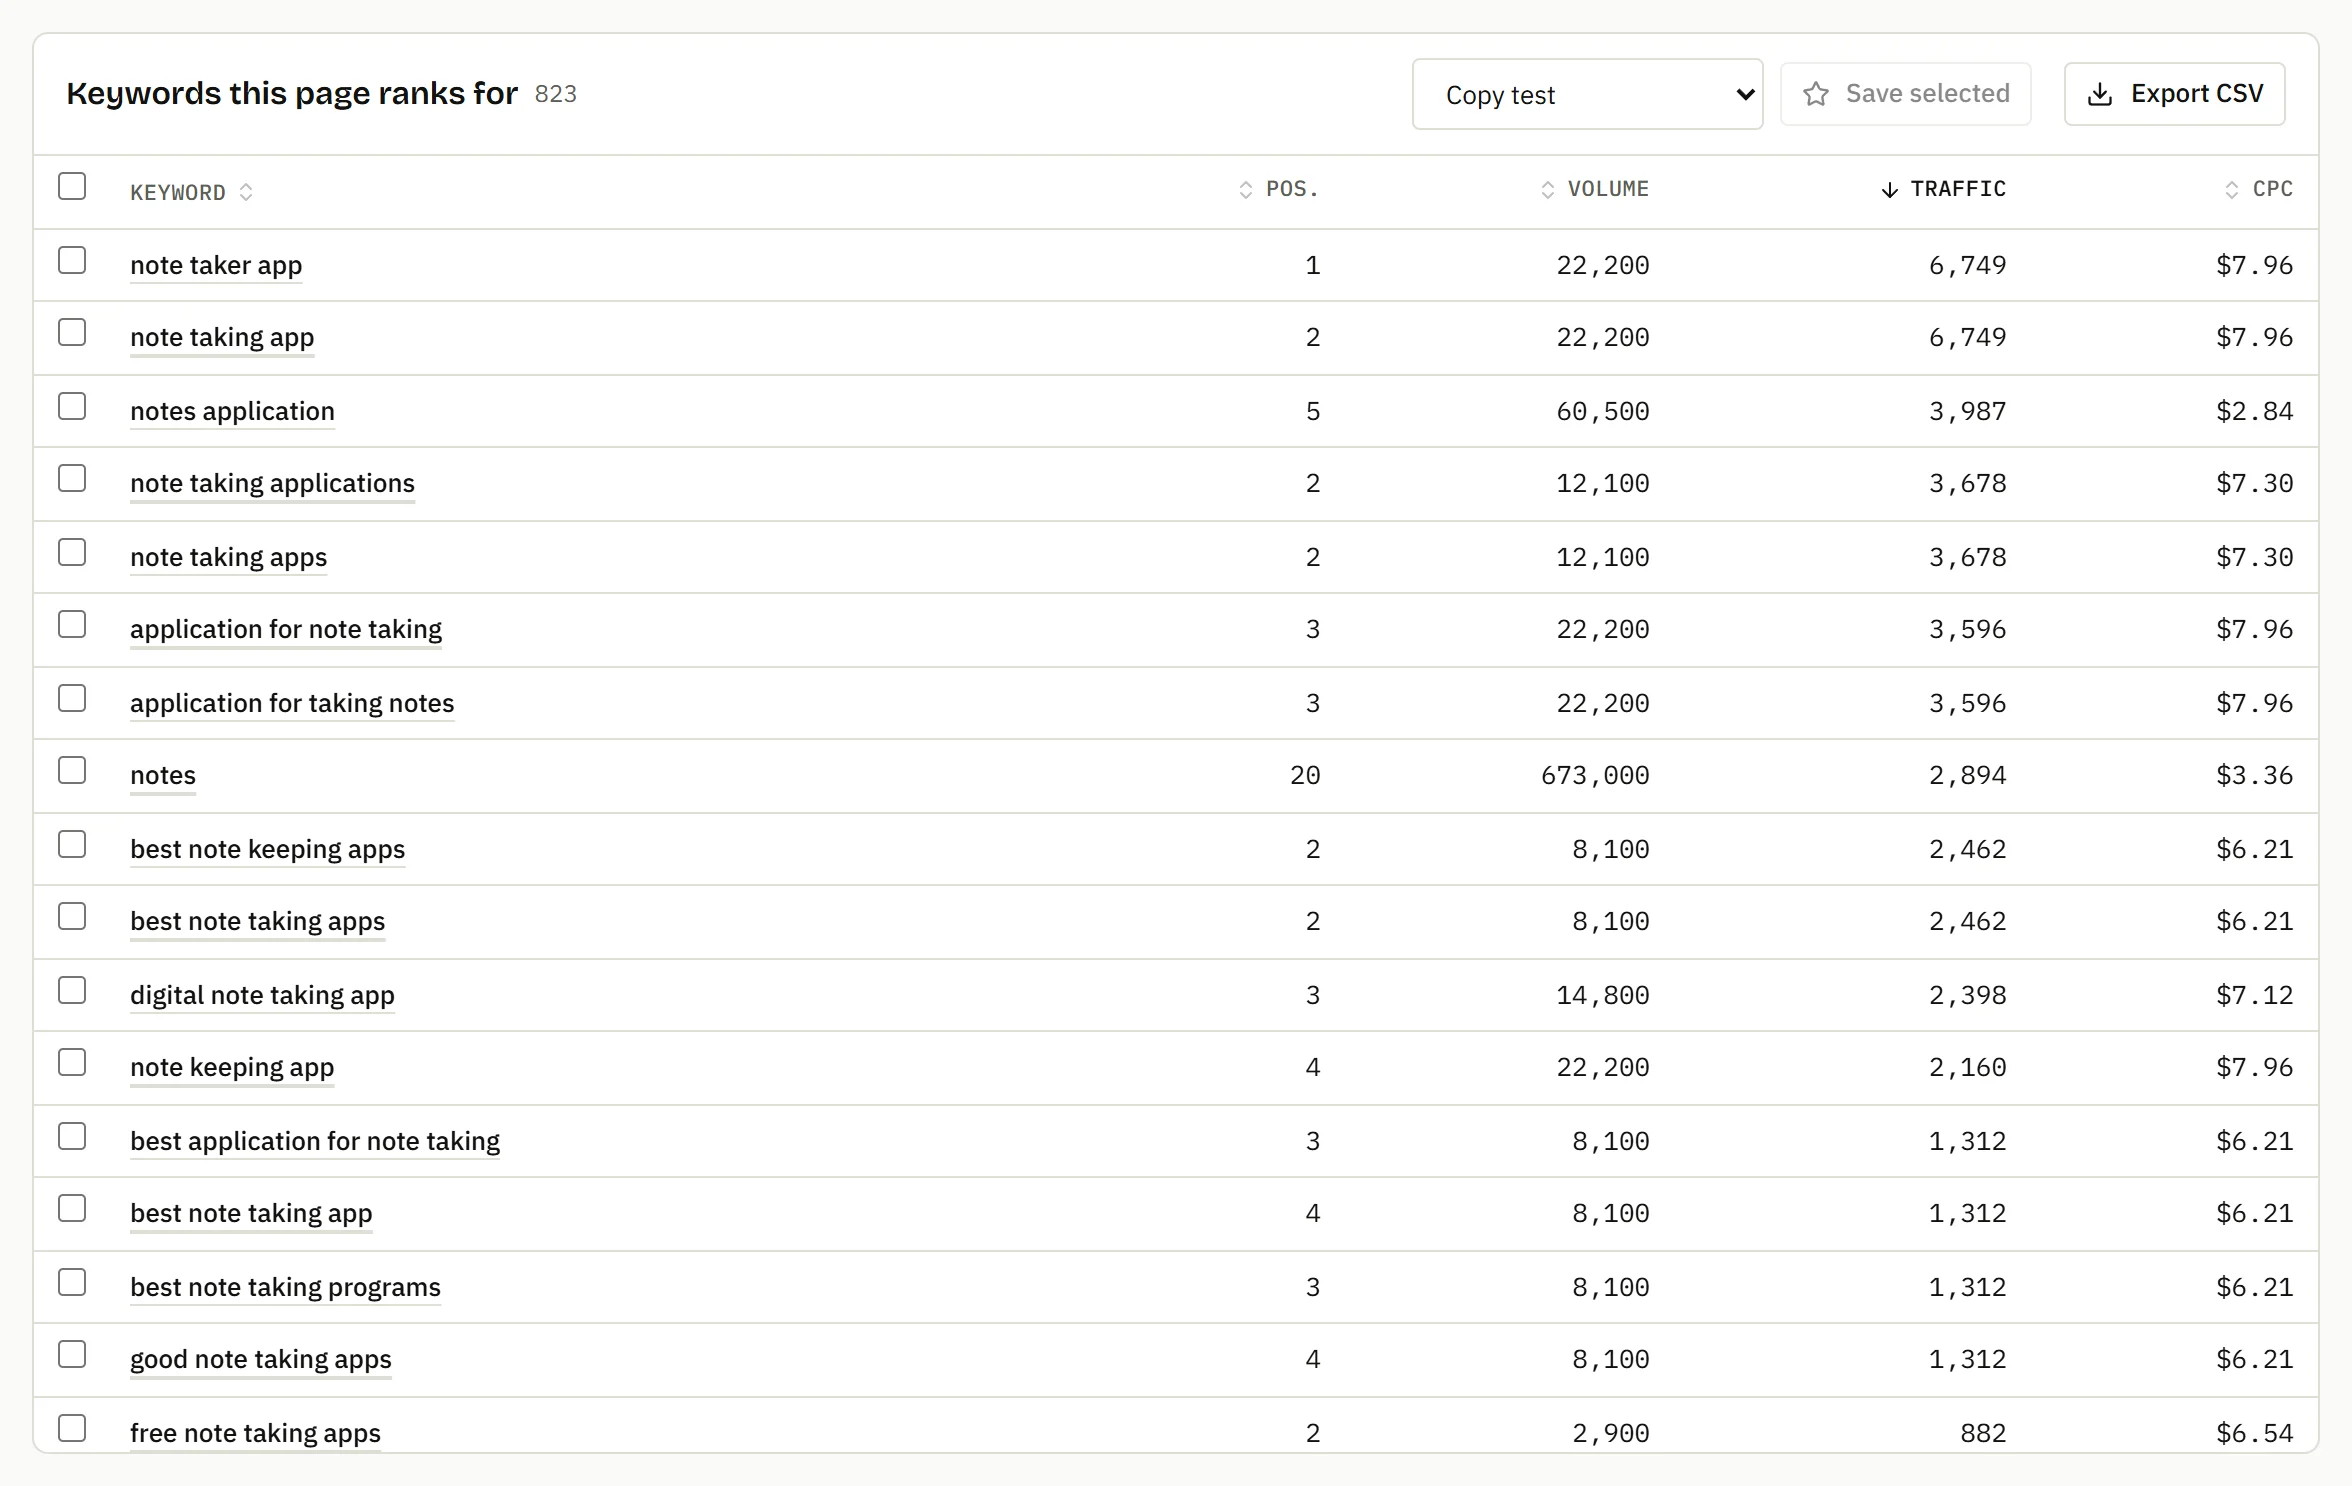Image resolution: width=2352 pixels, height=1486 pixels.
Task: Open the note taker app keyword link
Action: coord(216,266)
